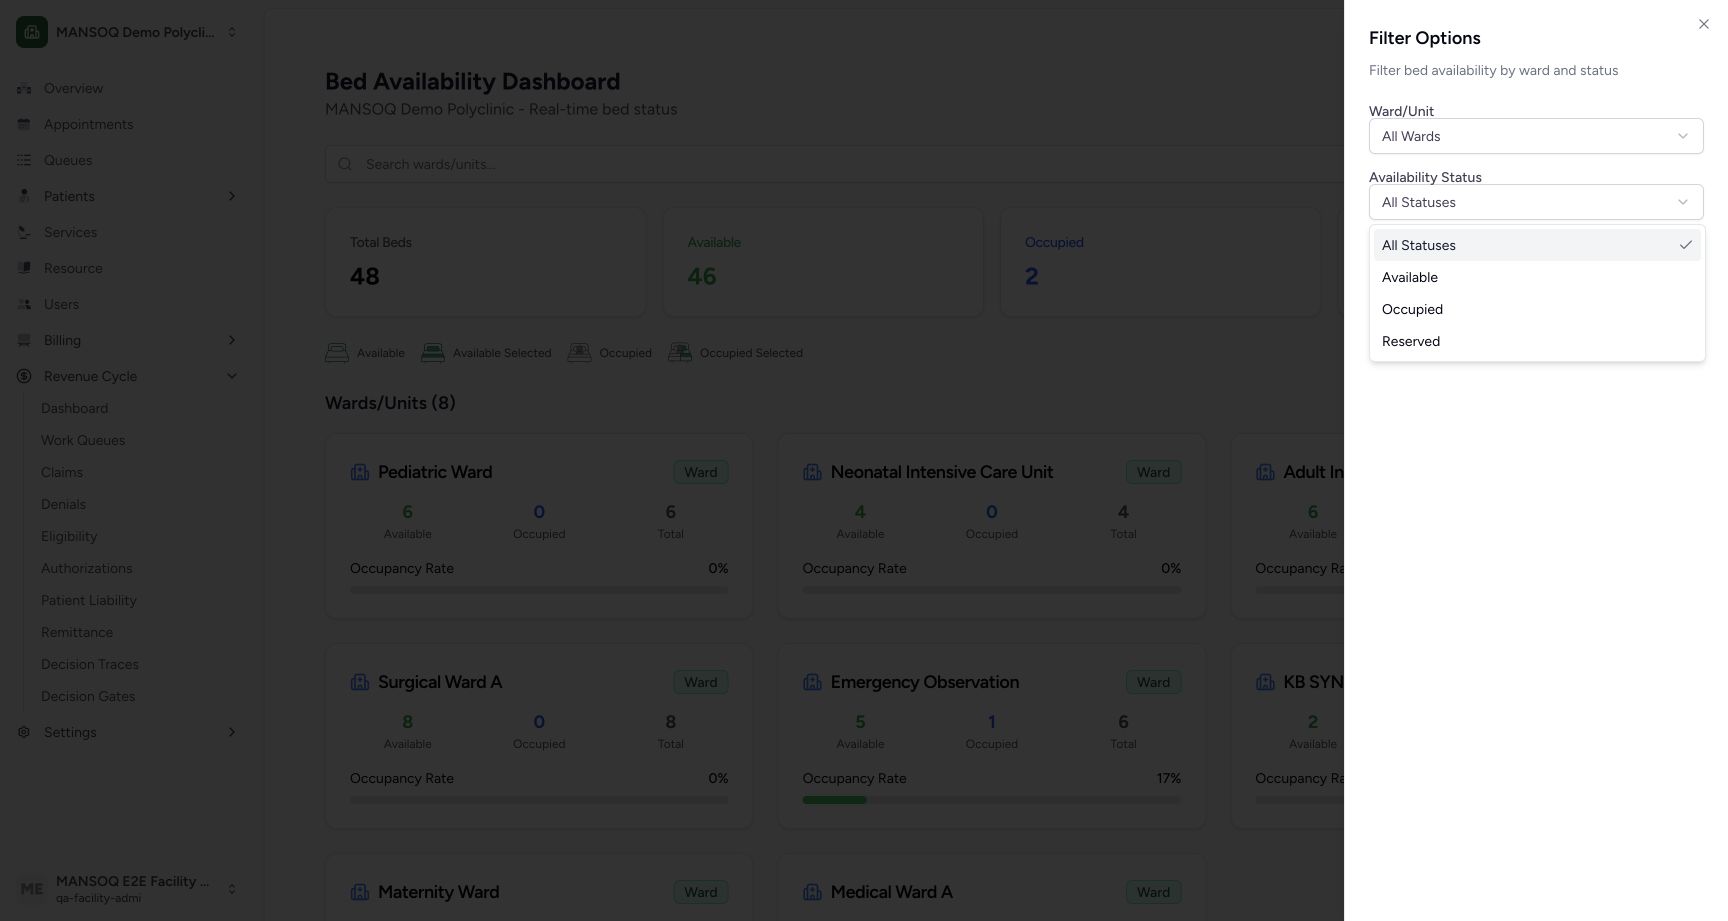Expand the Billing submenu chevron
This screenshot has height=921, width=1728.
(232, 340)
